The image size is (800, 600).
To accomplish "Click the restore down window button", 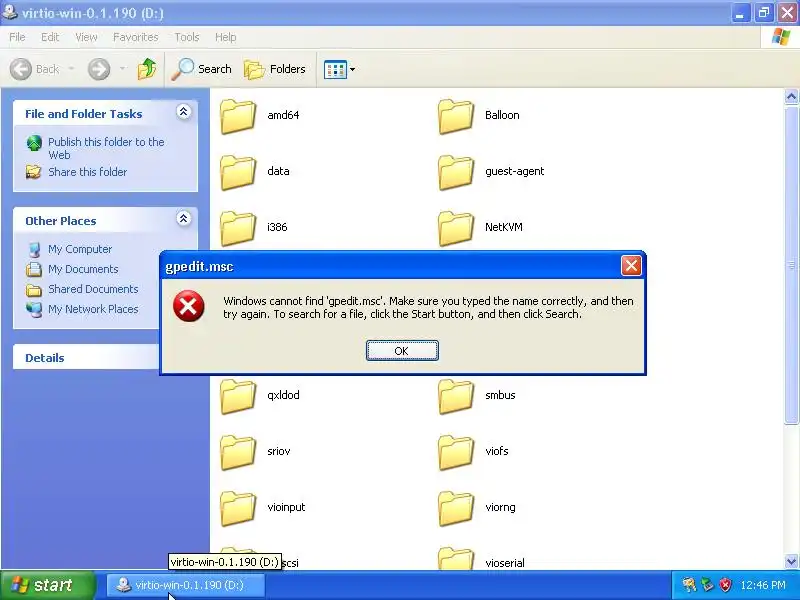I will tap(763, 13).
